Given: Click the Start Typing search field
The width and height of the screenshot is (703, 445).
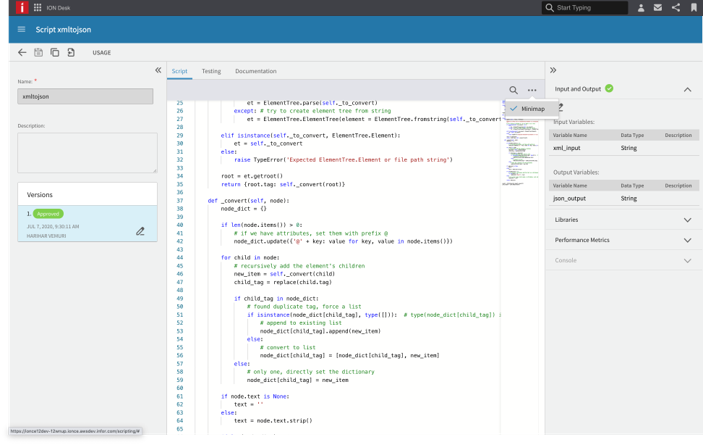Looking at the screenshot, I should point(590,8).
